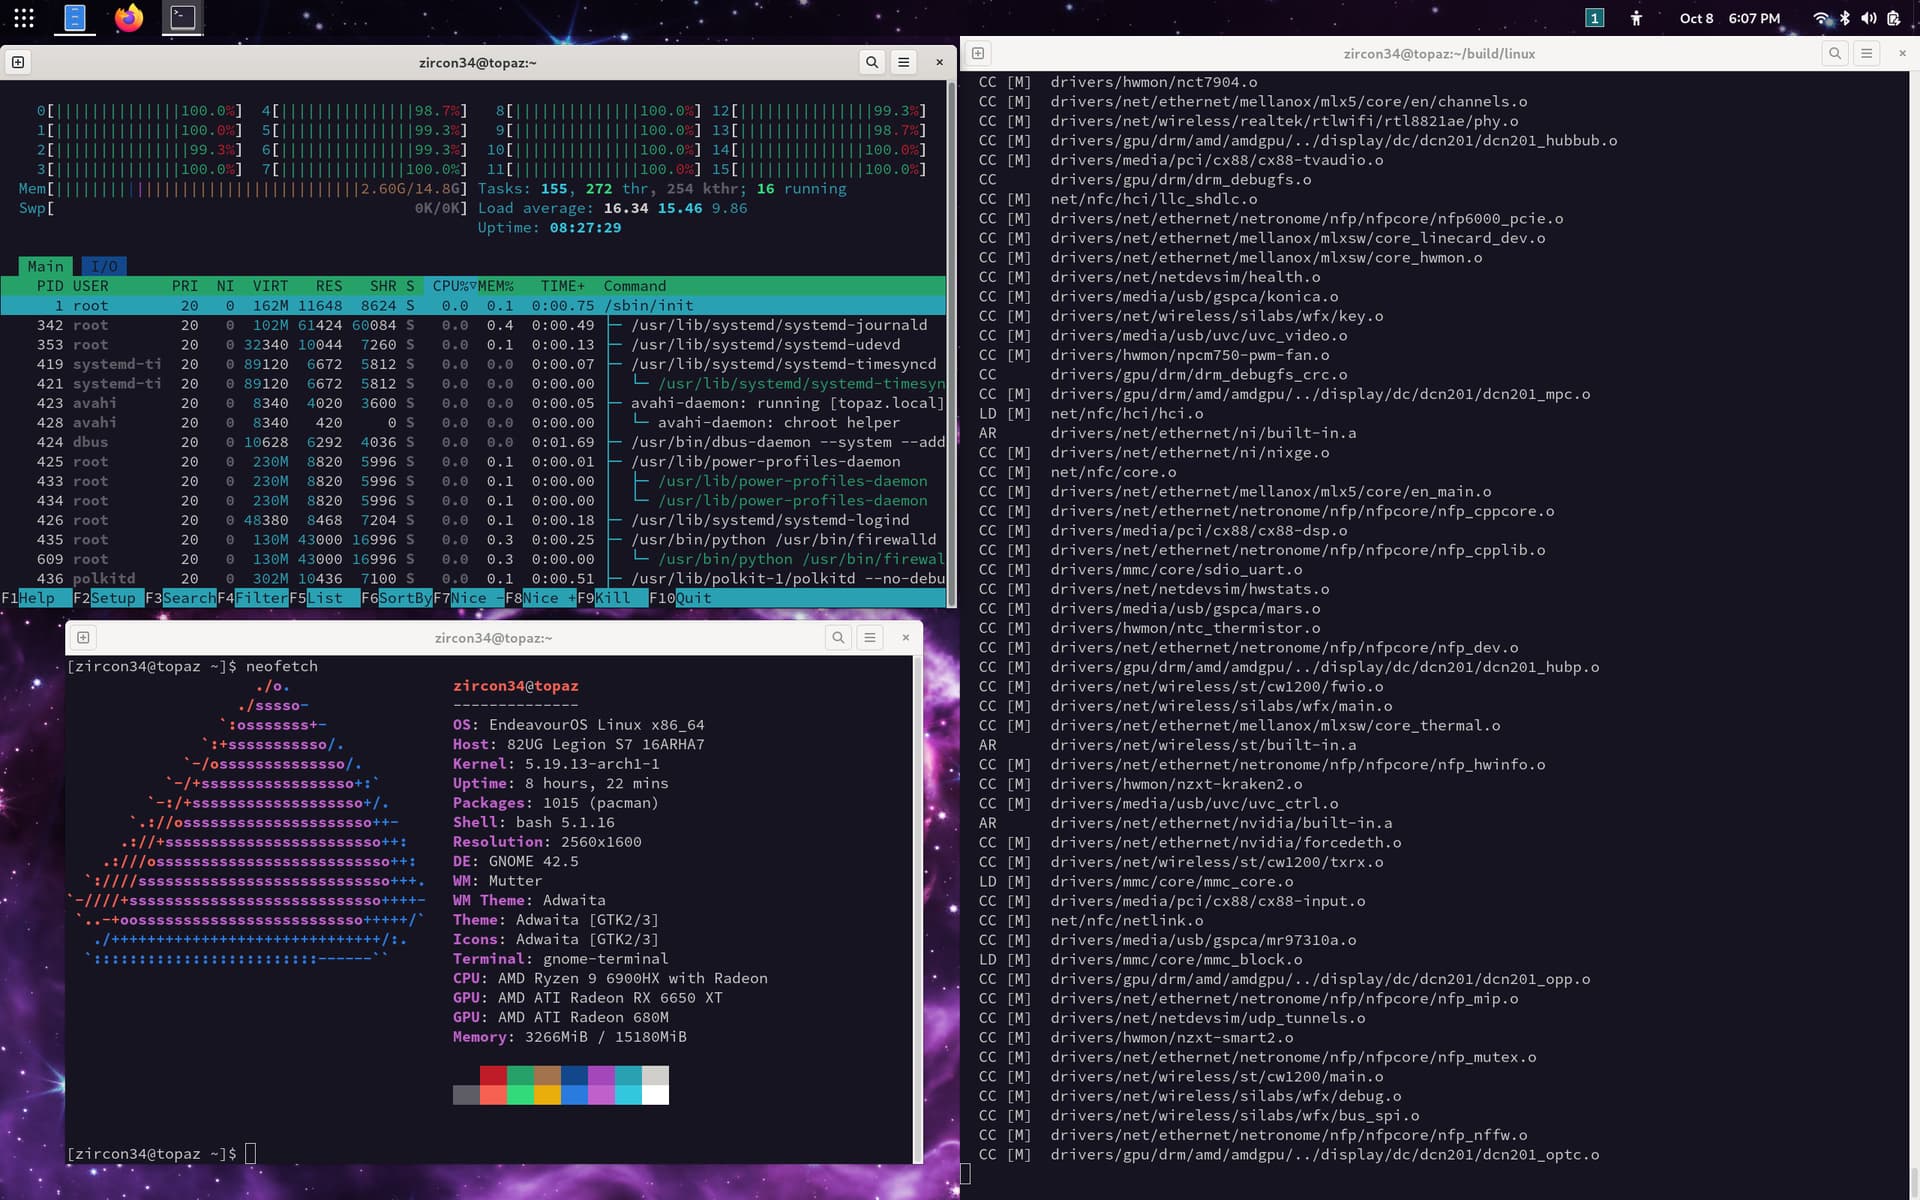Select the Main tab in htop
Screen dimensions: 1920x1200
(x=45, y=266)
